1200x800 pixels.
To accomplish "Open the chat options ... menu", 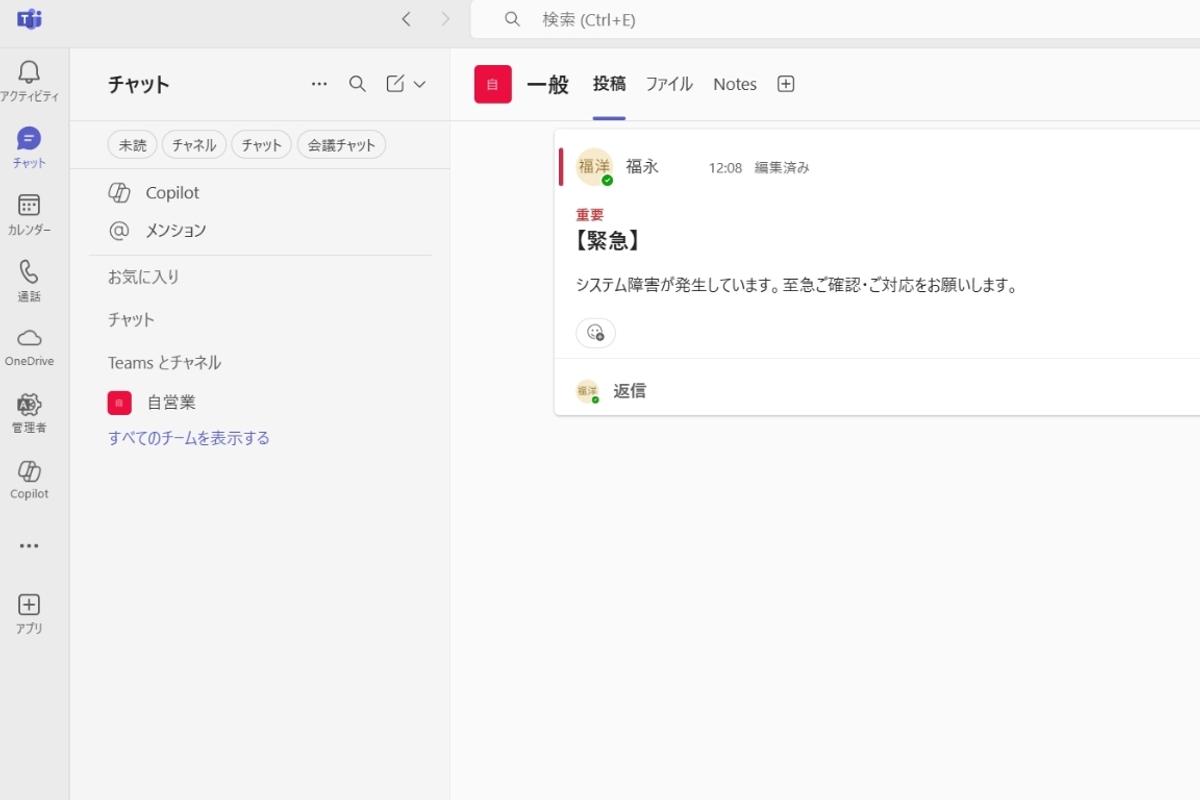I will (x=319, y=84).
